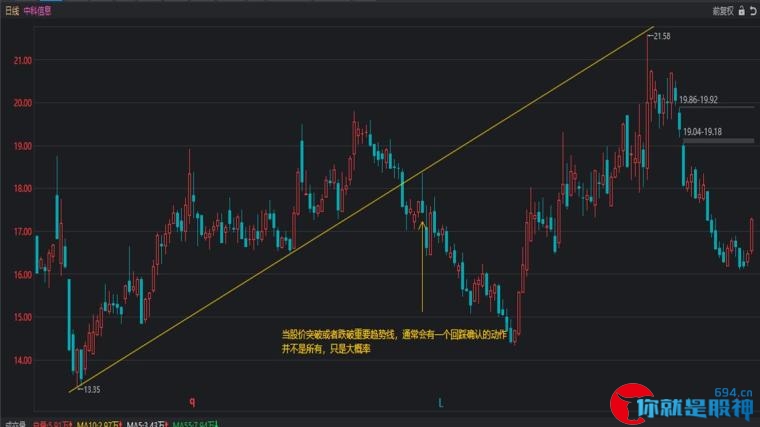
Task: Click the yellow annotation text 当股价突破或者跌破重要趋势线
Action: point(339,334)
